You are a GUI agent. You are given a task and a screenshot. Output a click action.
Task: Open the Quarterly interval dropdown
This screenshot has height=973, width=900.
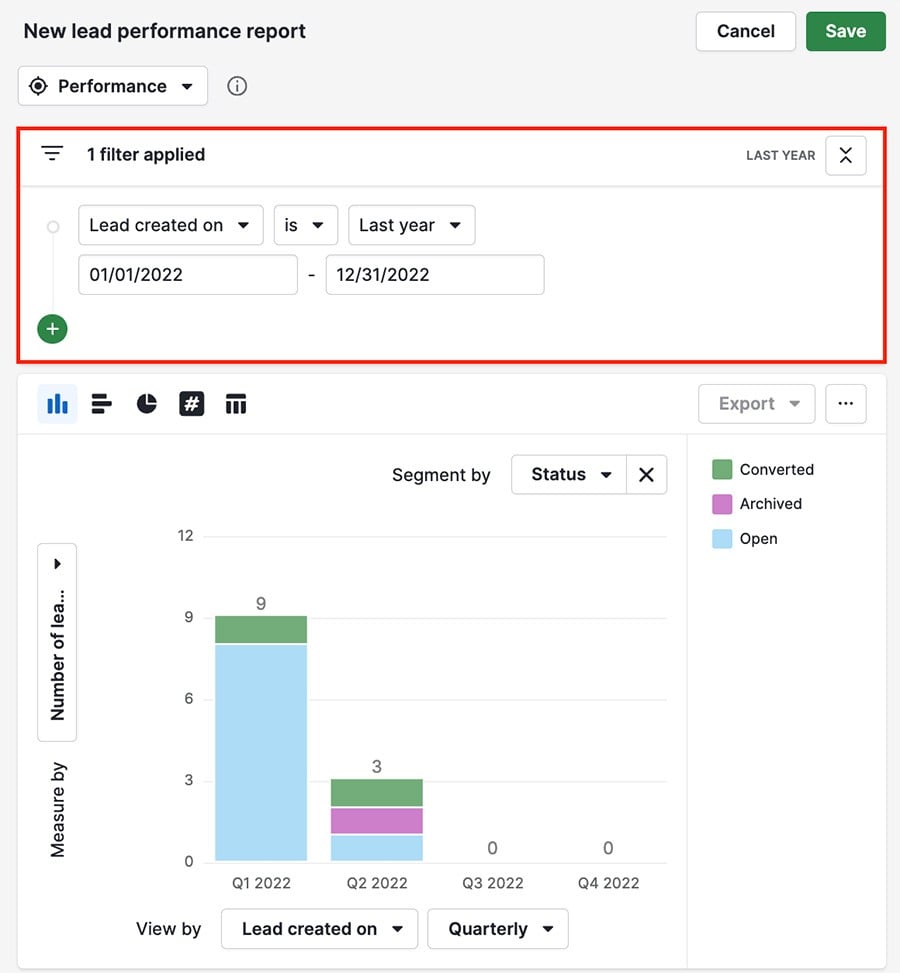(x=497, y=929)
